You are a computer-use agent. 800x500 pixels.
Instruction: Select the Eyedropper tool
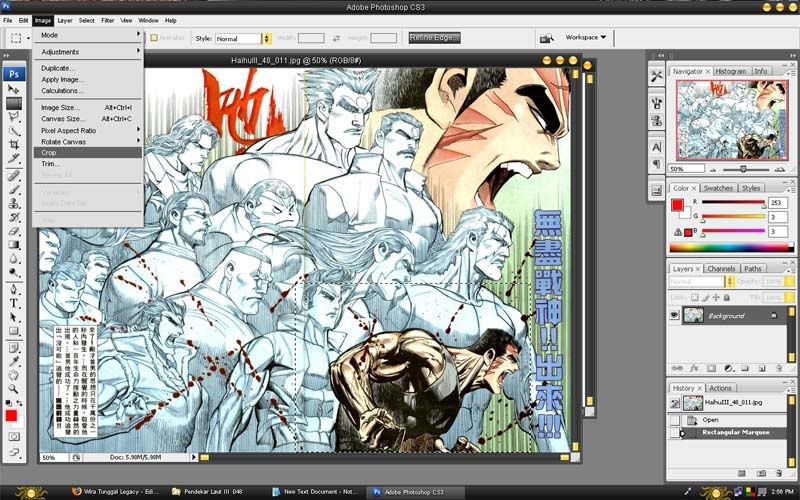[x=14, y=362]
